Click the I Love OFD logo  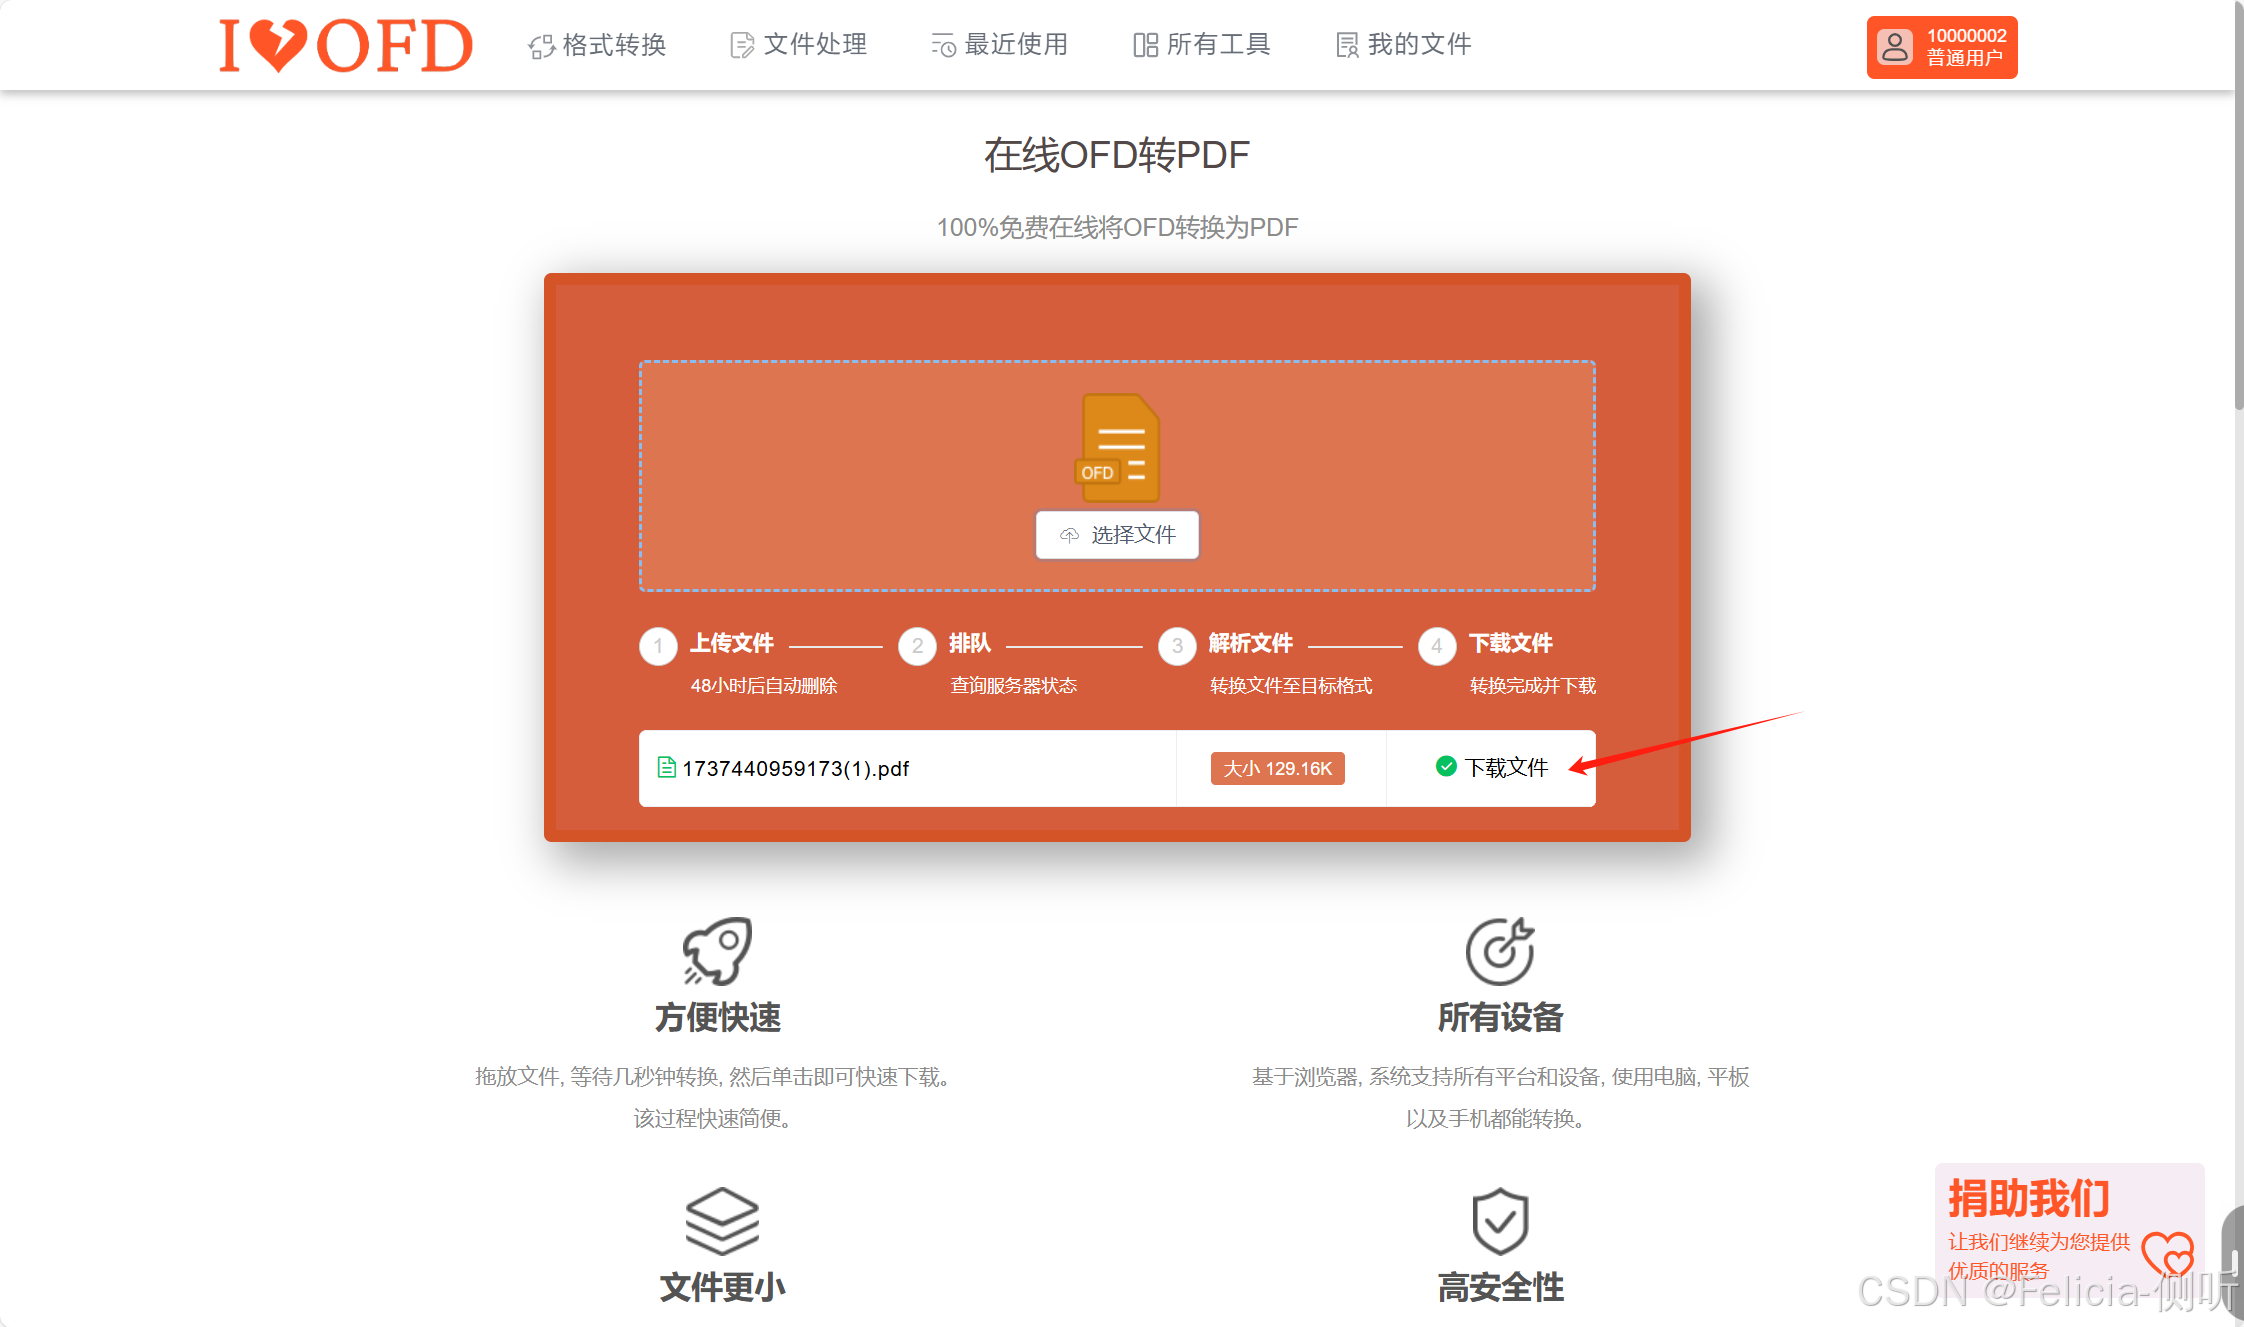click(x=345, y=46)
